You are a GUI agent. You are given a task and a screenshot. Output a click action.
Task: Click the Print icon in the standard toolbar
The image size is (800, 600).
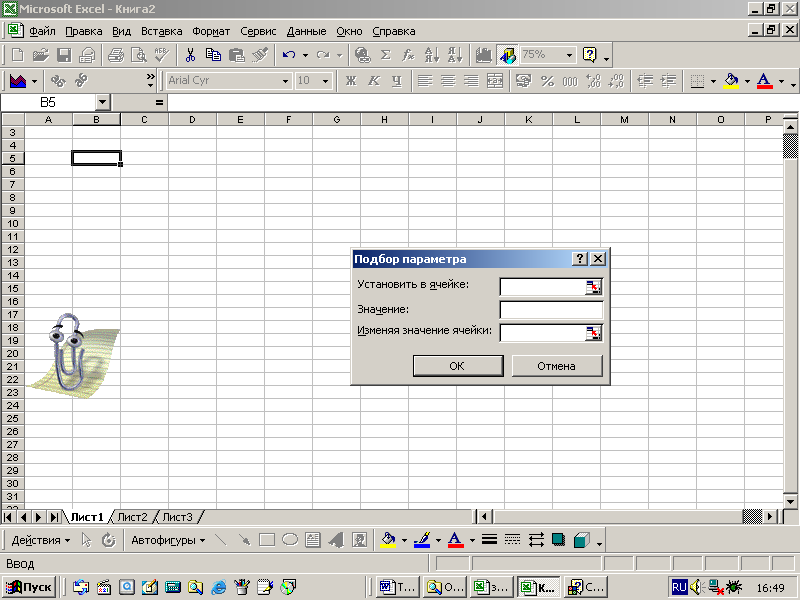(x=115, y=55)
